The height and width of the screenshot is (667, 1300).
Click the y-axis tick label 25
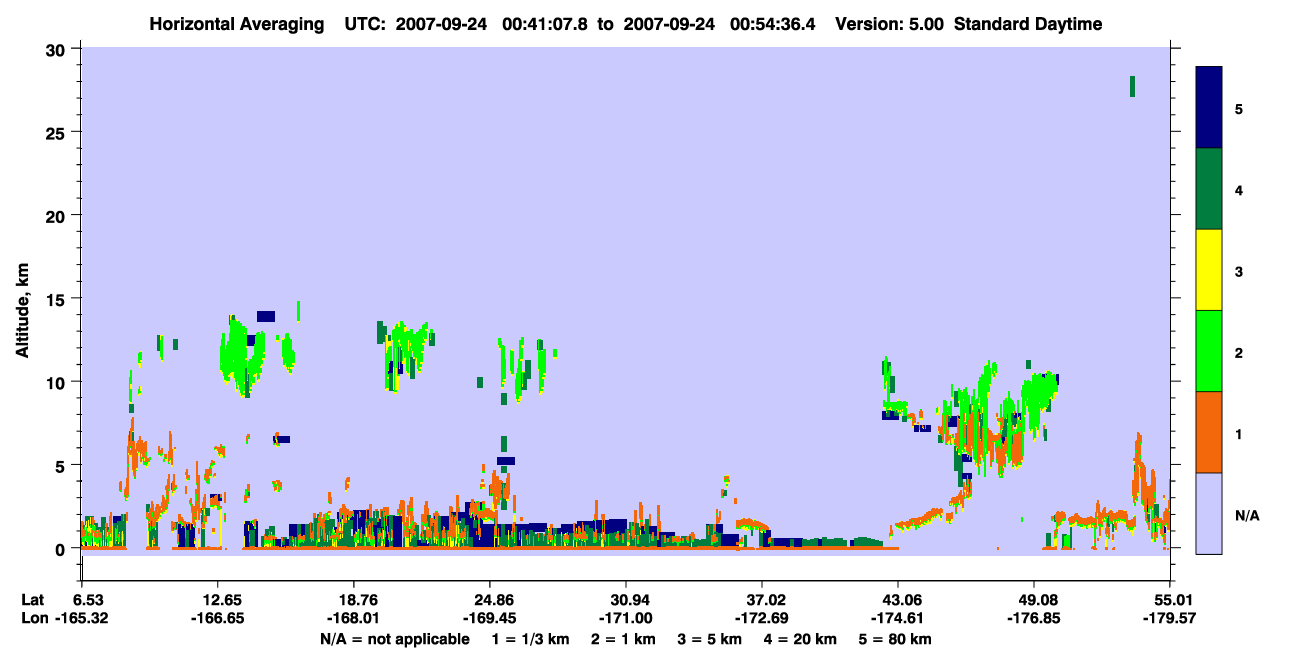pos(57,132)
